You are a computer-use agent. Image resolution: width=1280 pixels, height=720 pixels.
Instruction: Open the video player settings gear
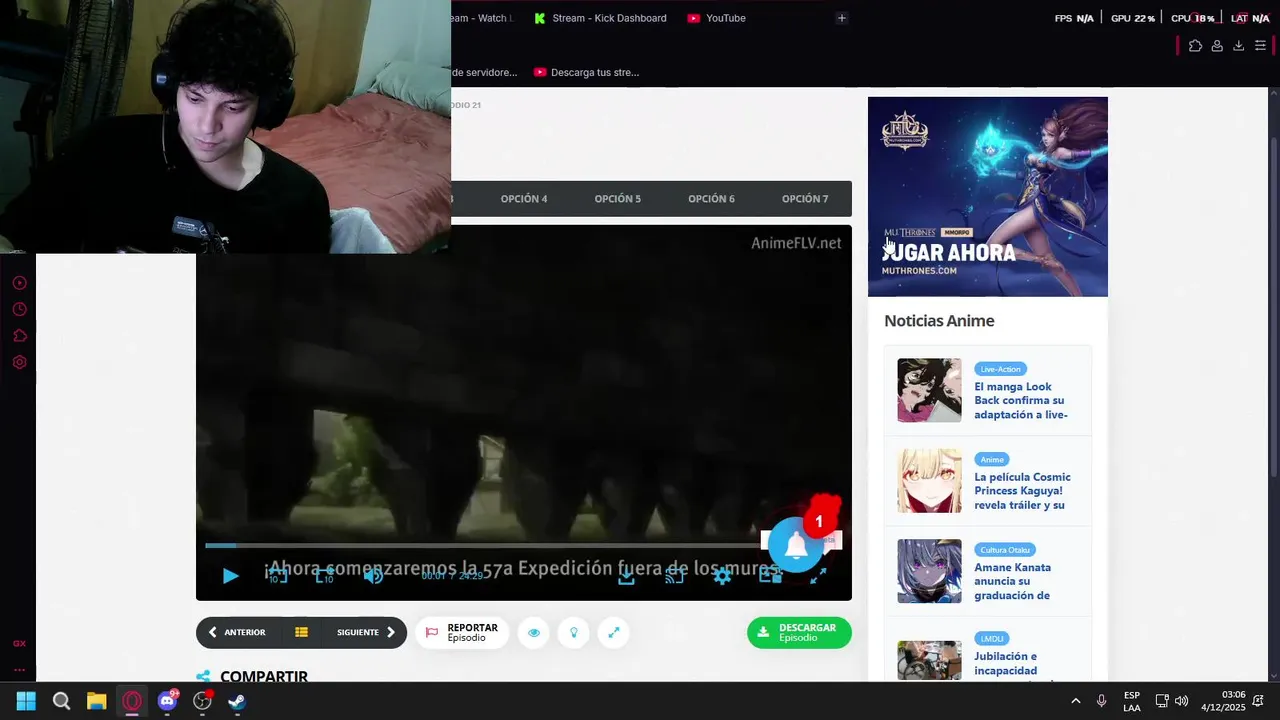point(722,576)
